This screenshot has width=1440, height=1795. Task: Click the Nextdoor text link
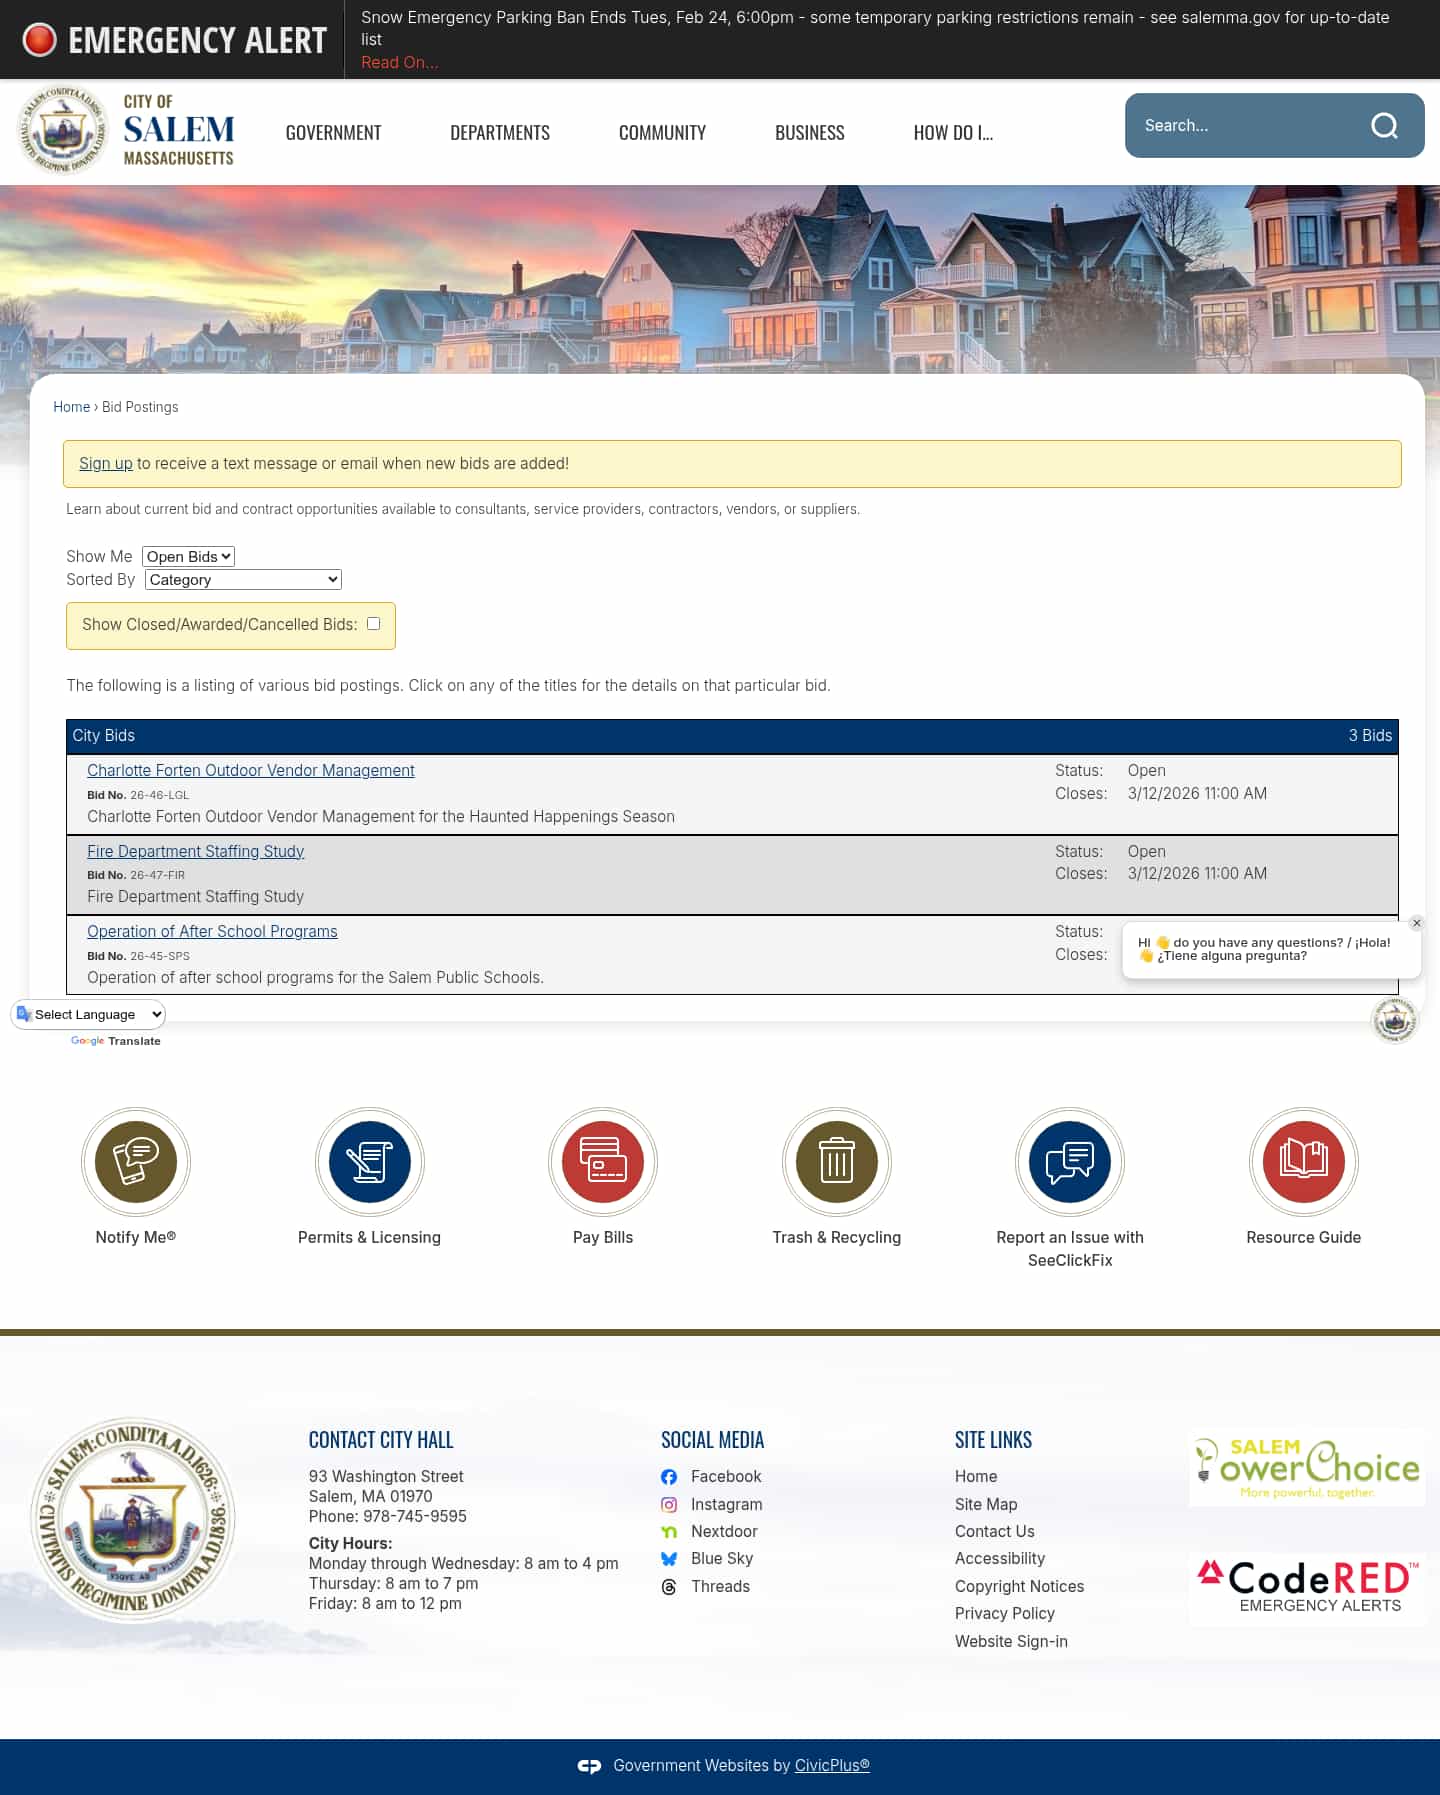click(724, 1532)
